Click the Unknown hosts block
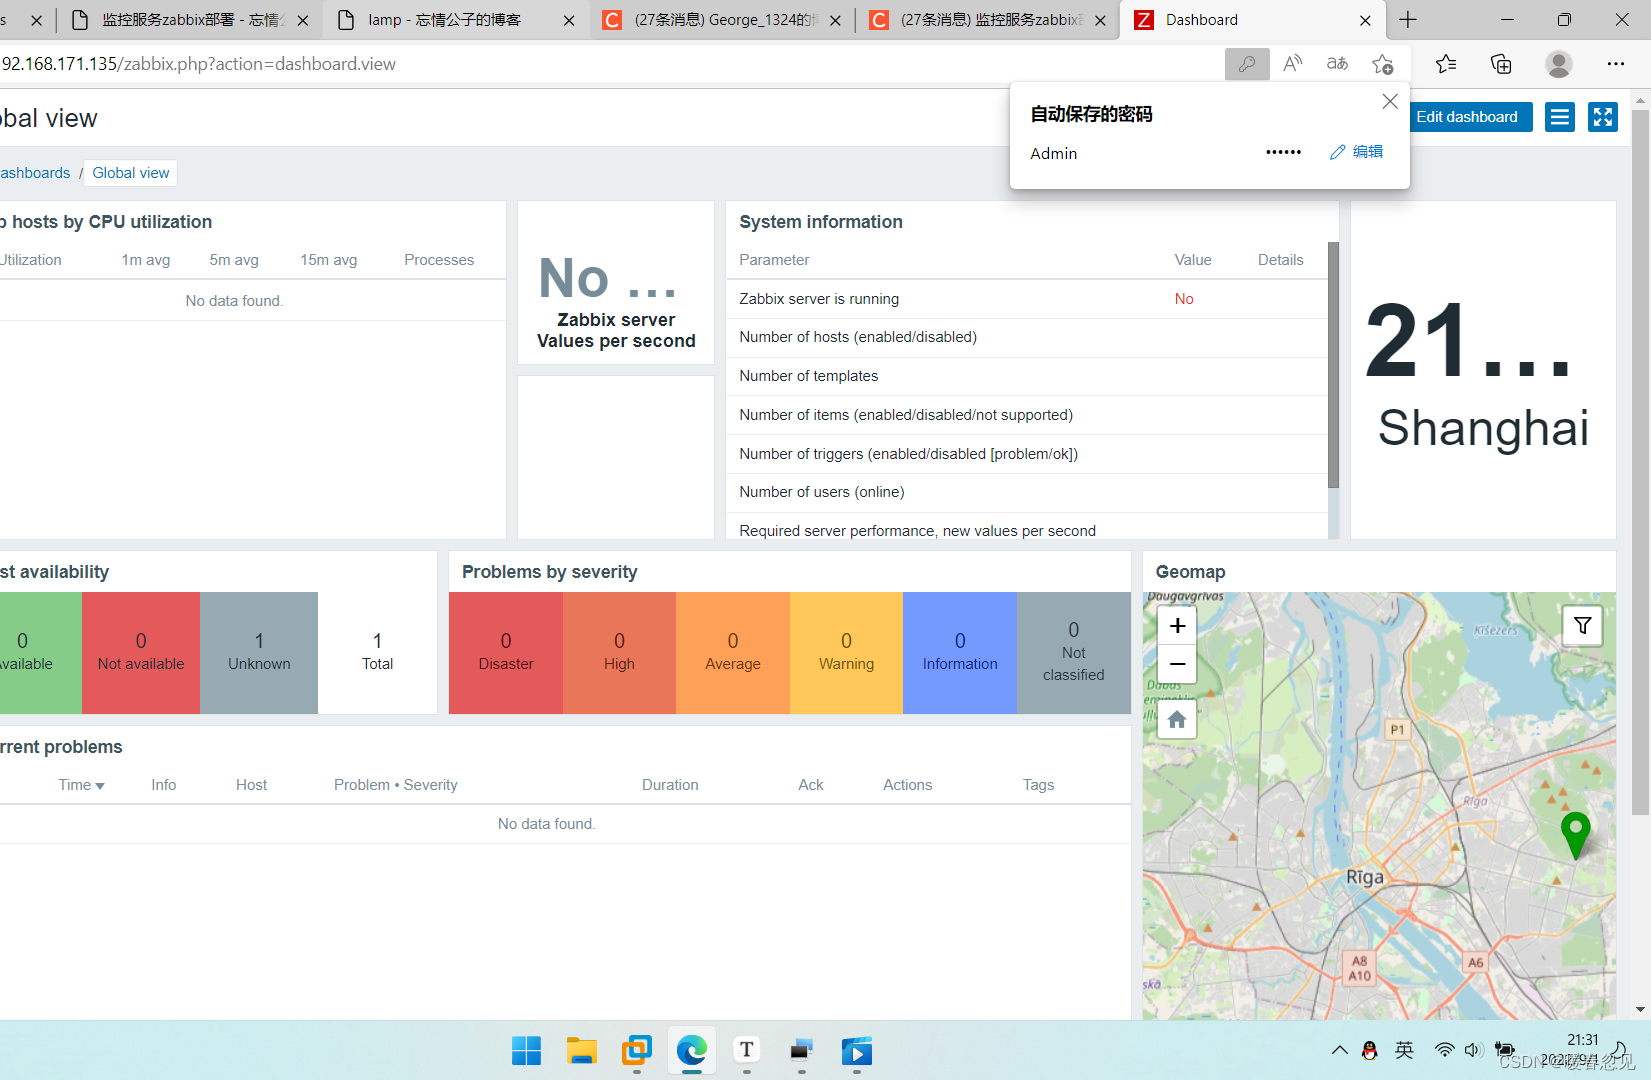The image size is (1651, 1080). click(259, 652)
